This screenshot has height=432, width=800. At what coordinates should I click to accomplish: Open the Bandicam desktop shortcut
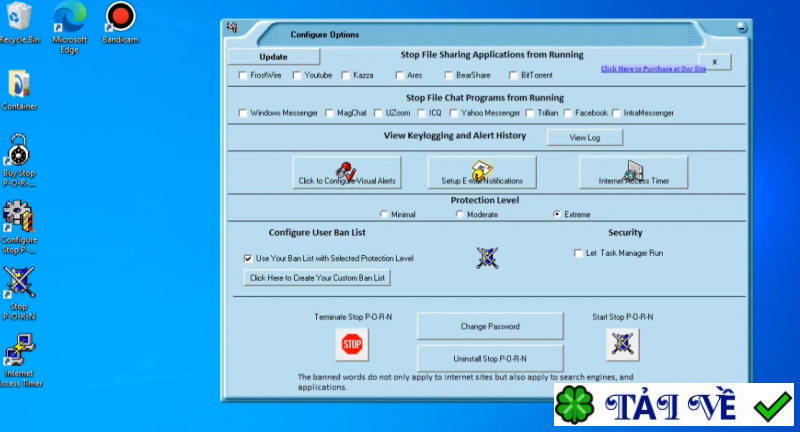120,22
